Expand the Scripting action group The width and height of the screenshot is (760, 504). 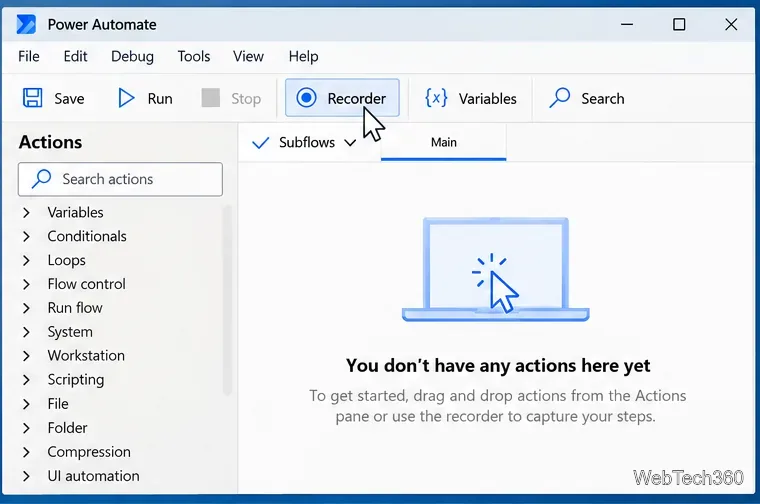tap(27, 379)
